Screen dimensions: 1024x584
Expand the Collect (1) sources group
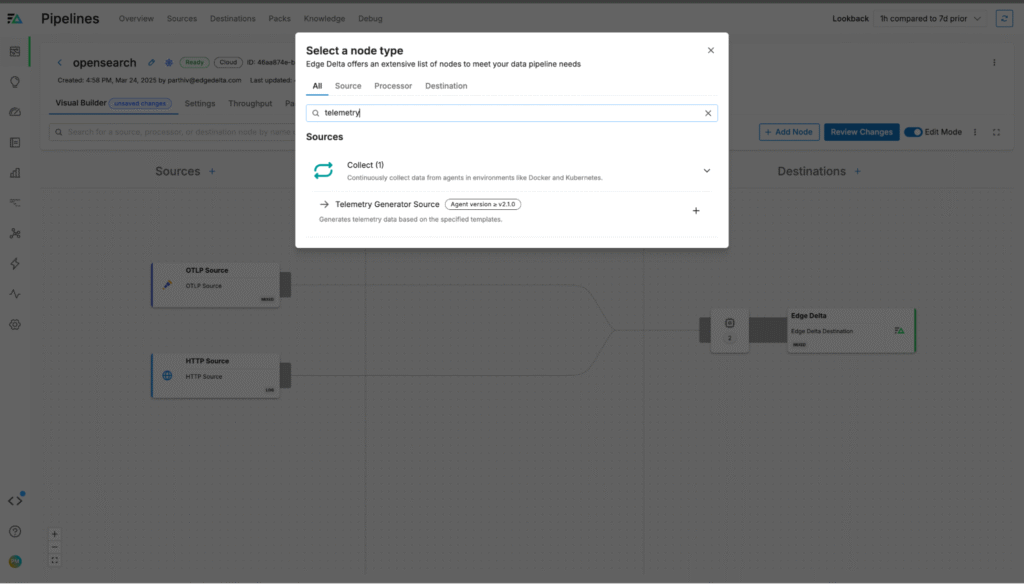click(706, 171)
